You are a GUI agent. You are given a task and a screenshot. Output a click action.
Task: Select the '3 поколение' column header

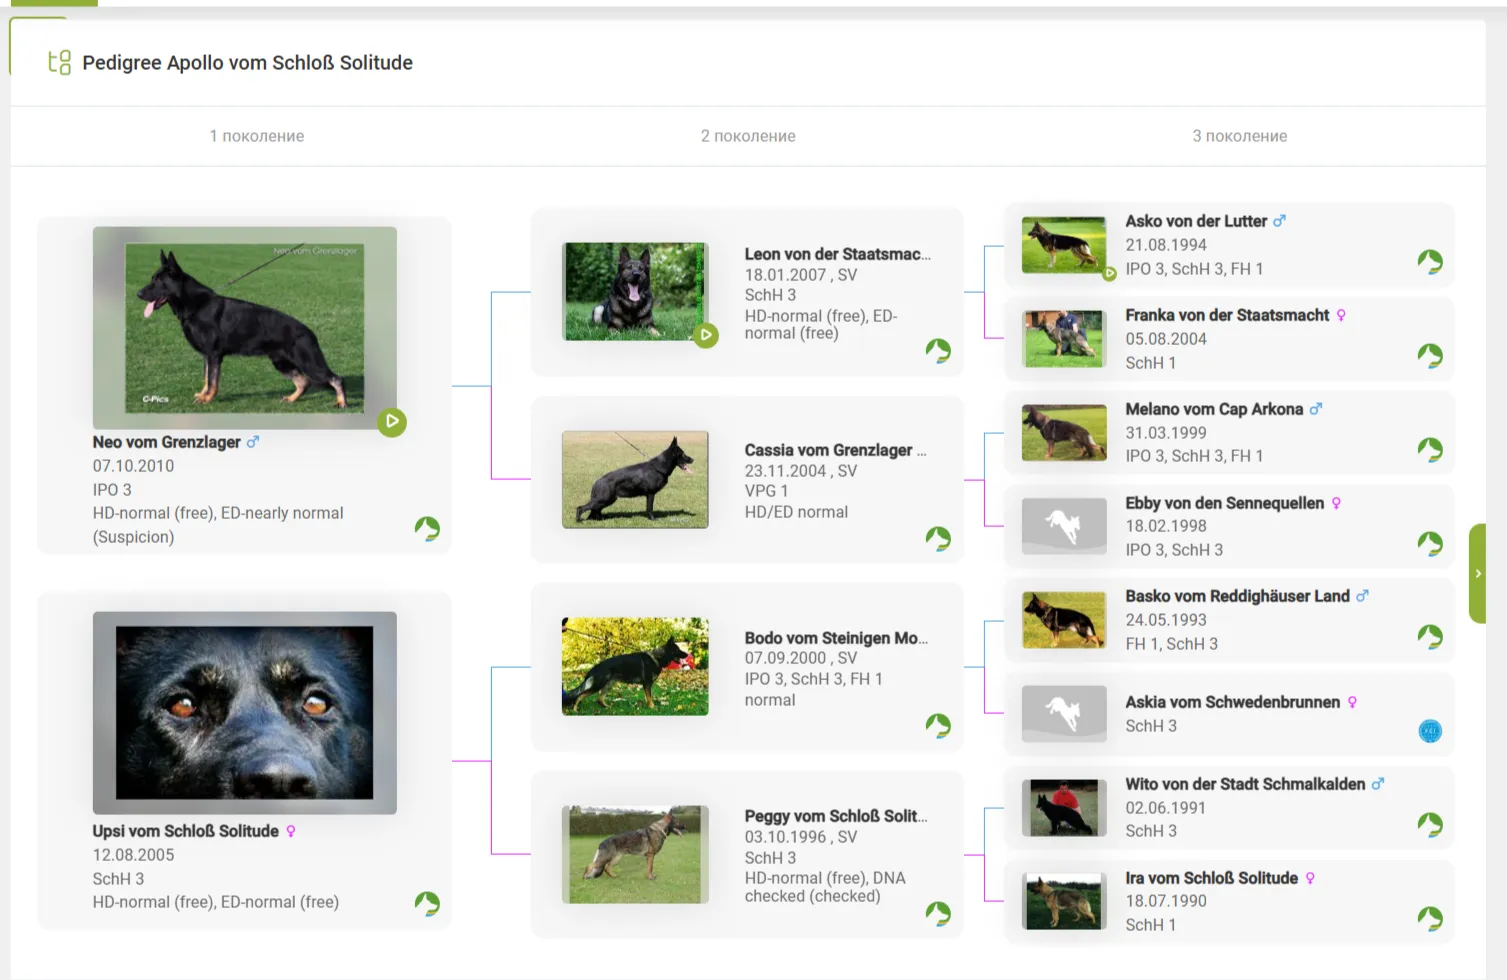pyautogui.click(x=1239, y=136)
